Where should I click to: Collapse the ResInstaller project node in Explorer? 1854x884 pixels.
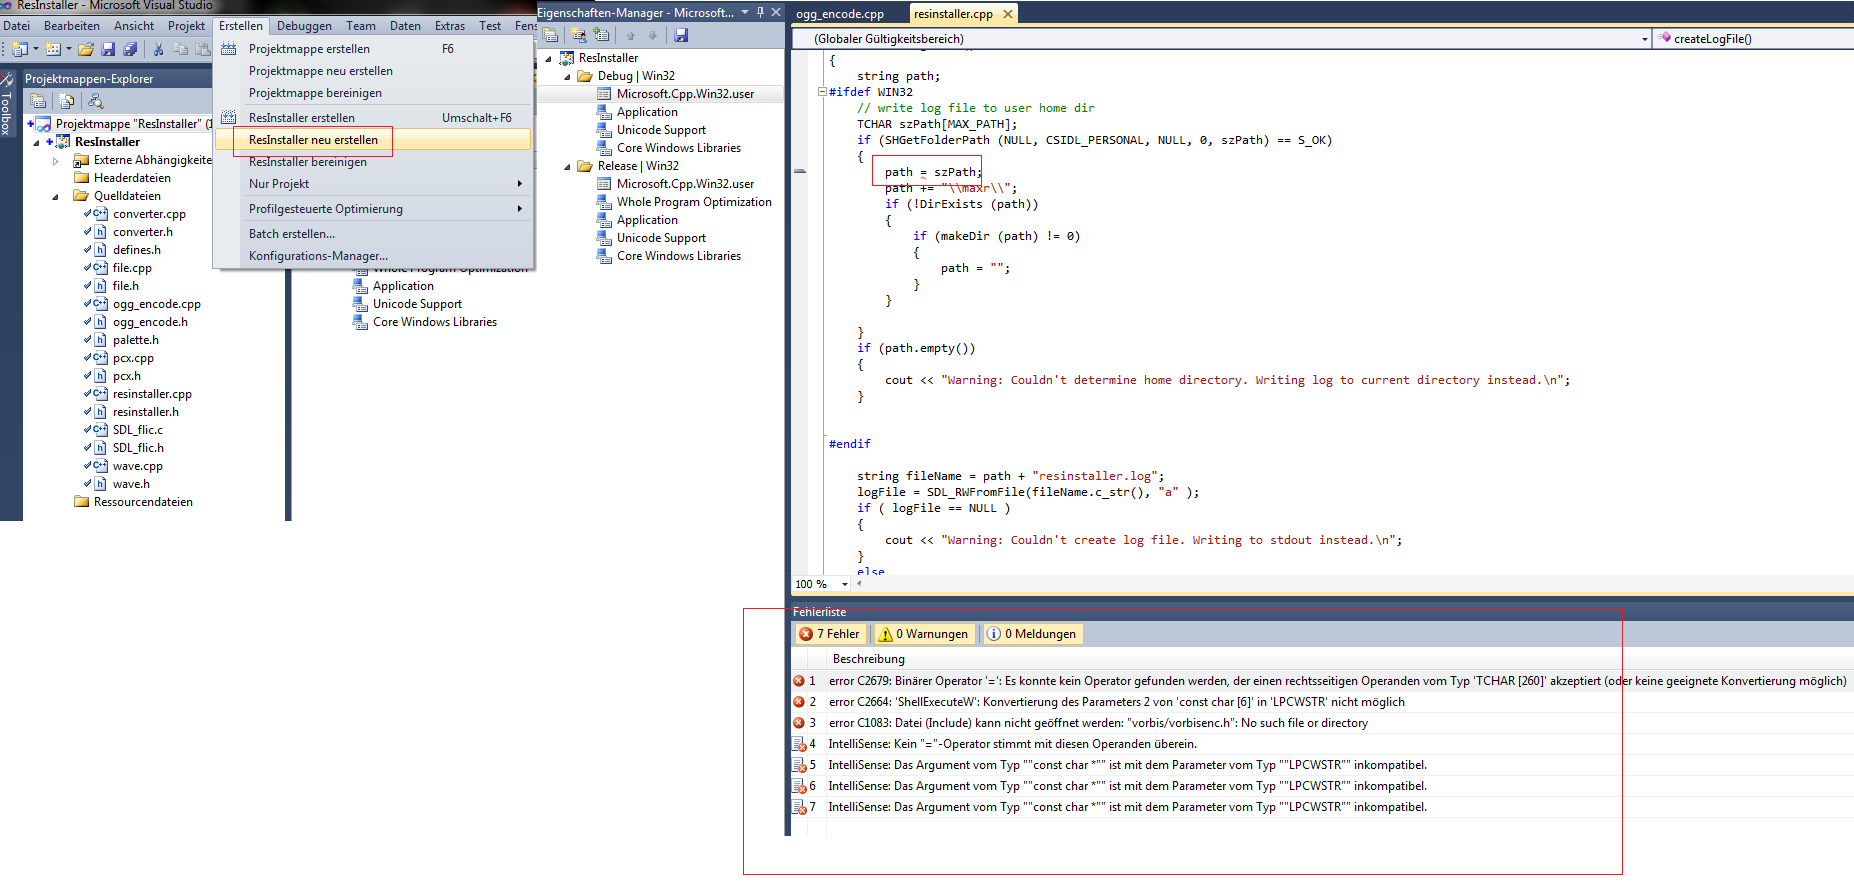click(37, 142)
